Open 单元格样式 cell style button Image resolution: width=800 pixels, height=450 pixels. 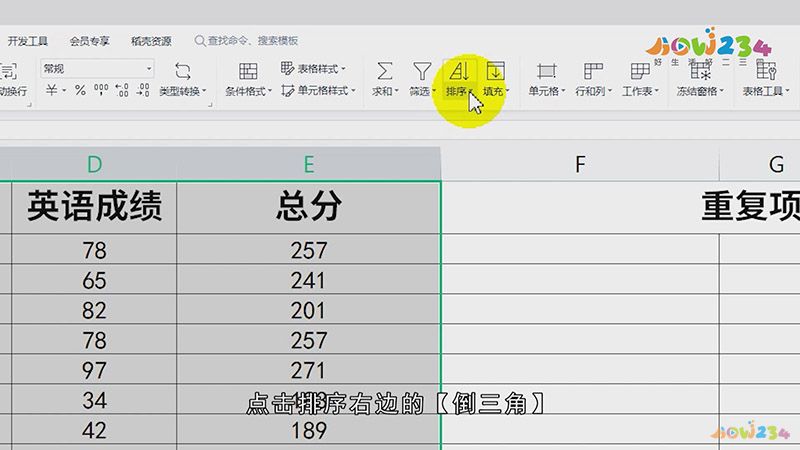(318, 91)
